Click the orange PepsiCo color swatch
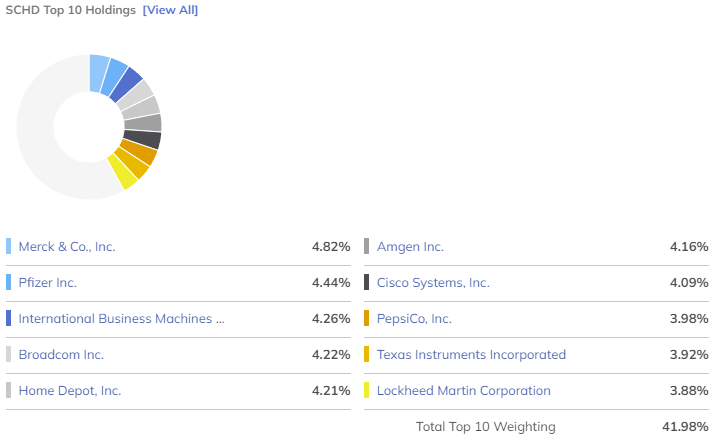 click(x=367, y=318)
